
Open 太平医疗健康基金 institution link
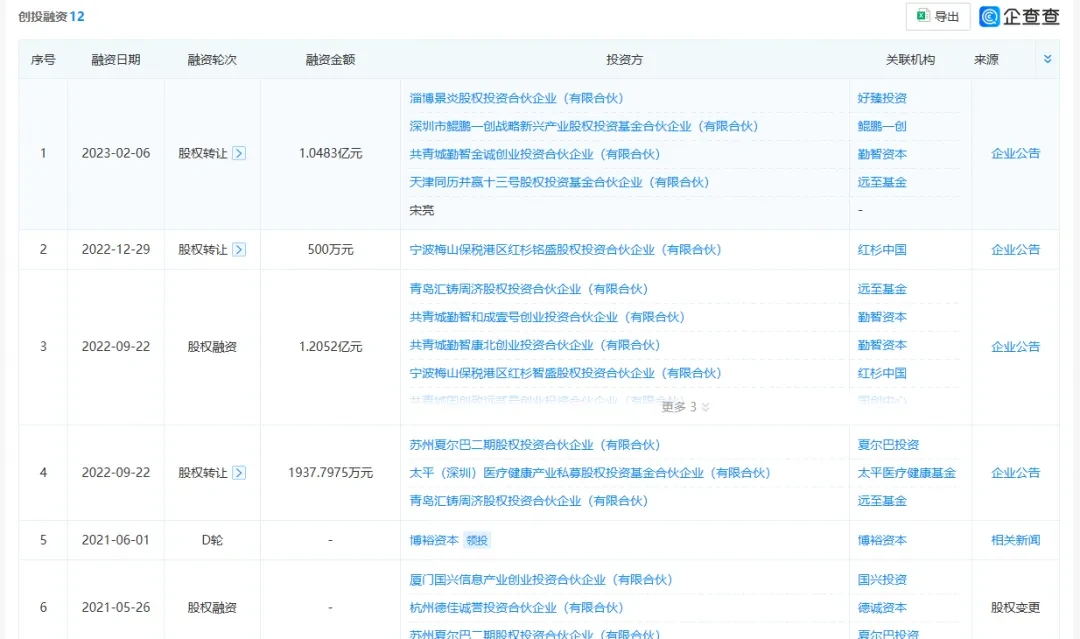tap(906, 473)
